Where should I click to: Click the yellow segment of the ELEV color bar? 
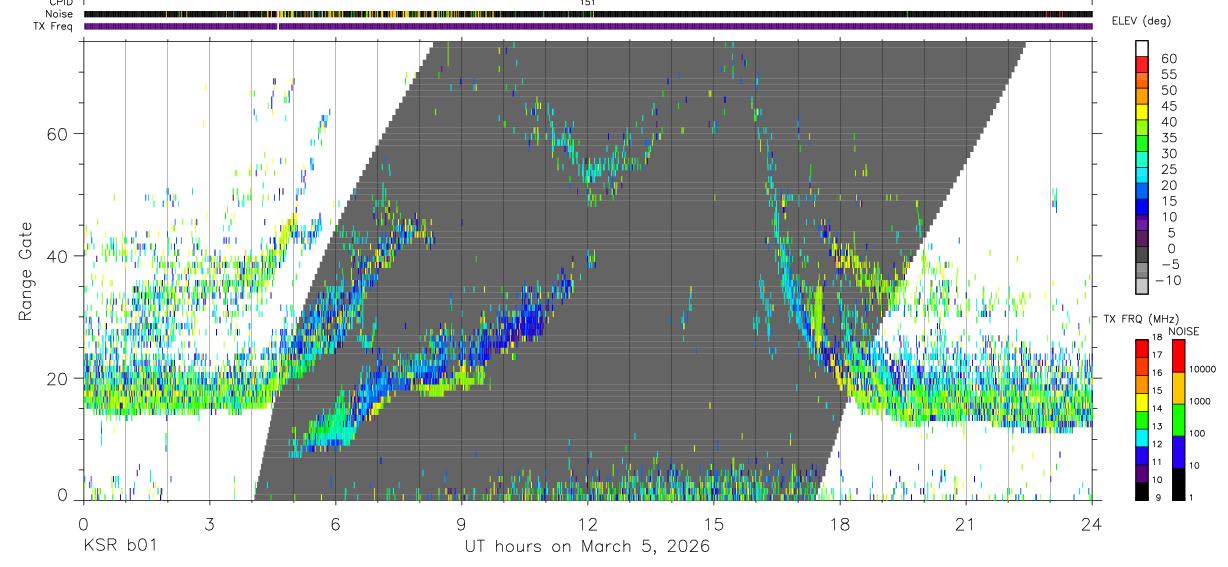click(x=1141, y=111)
